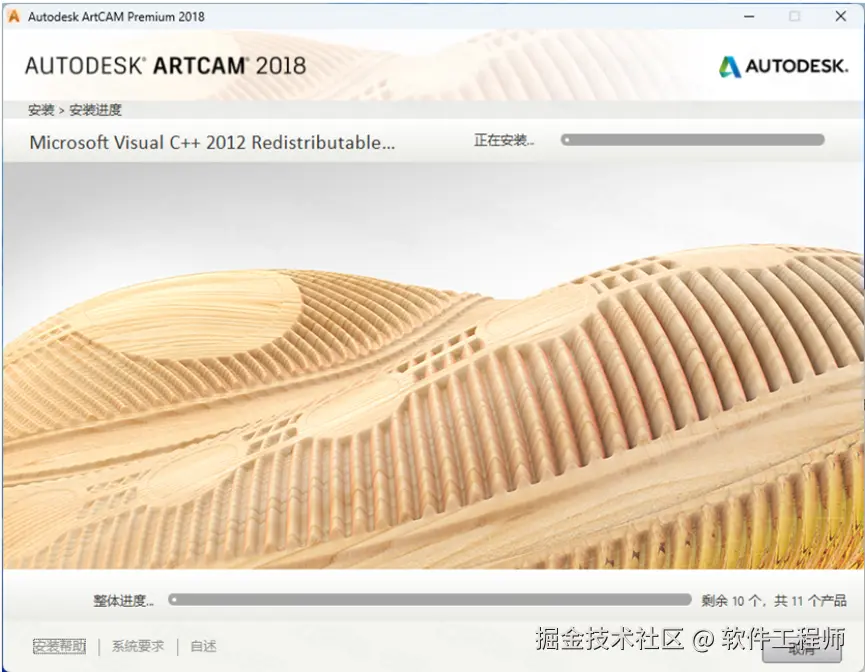Screen dimensions: 865x672
Task: Close the ArtCAM Premium 2018 installer
Action: [840, 17]
